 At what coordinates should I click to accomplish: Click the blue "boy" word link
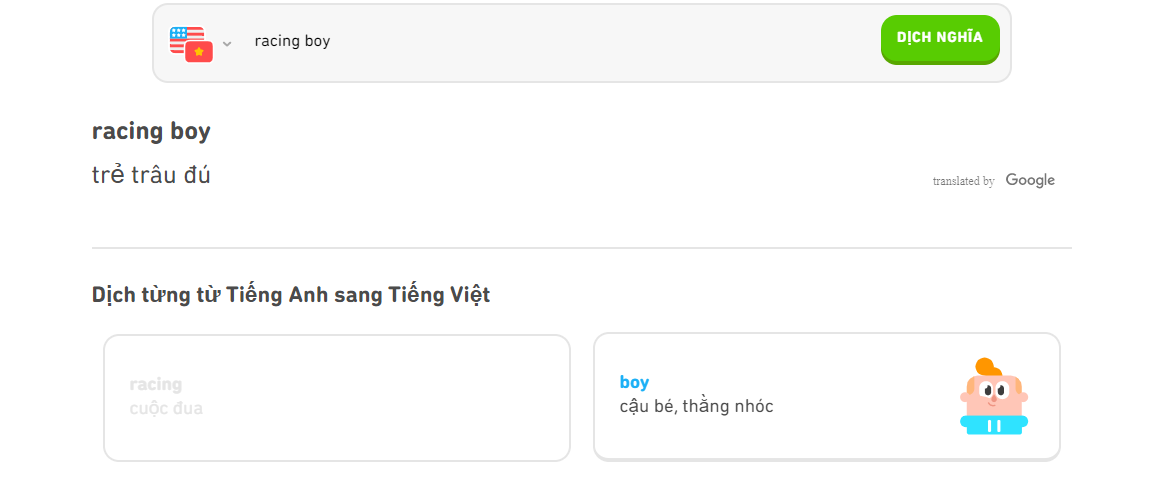(634, 382)
